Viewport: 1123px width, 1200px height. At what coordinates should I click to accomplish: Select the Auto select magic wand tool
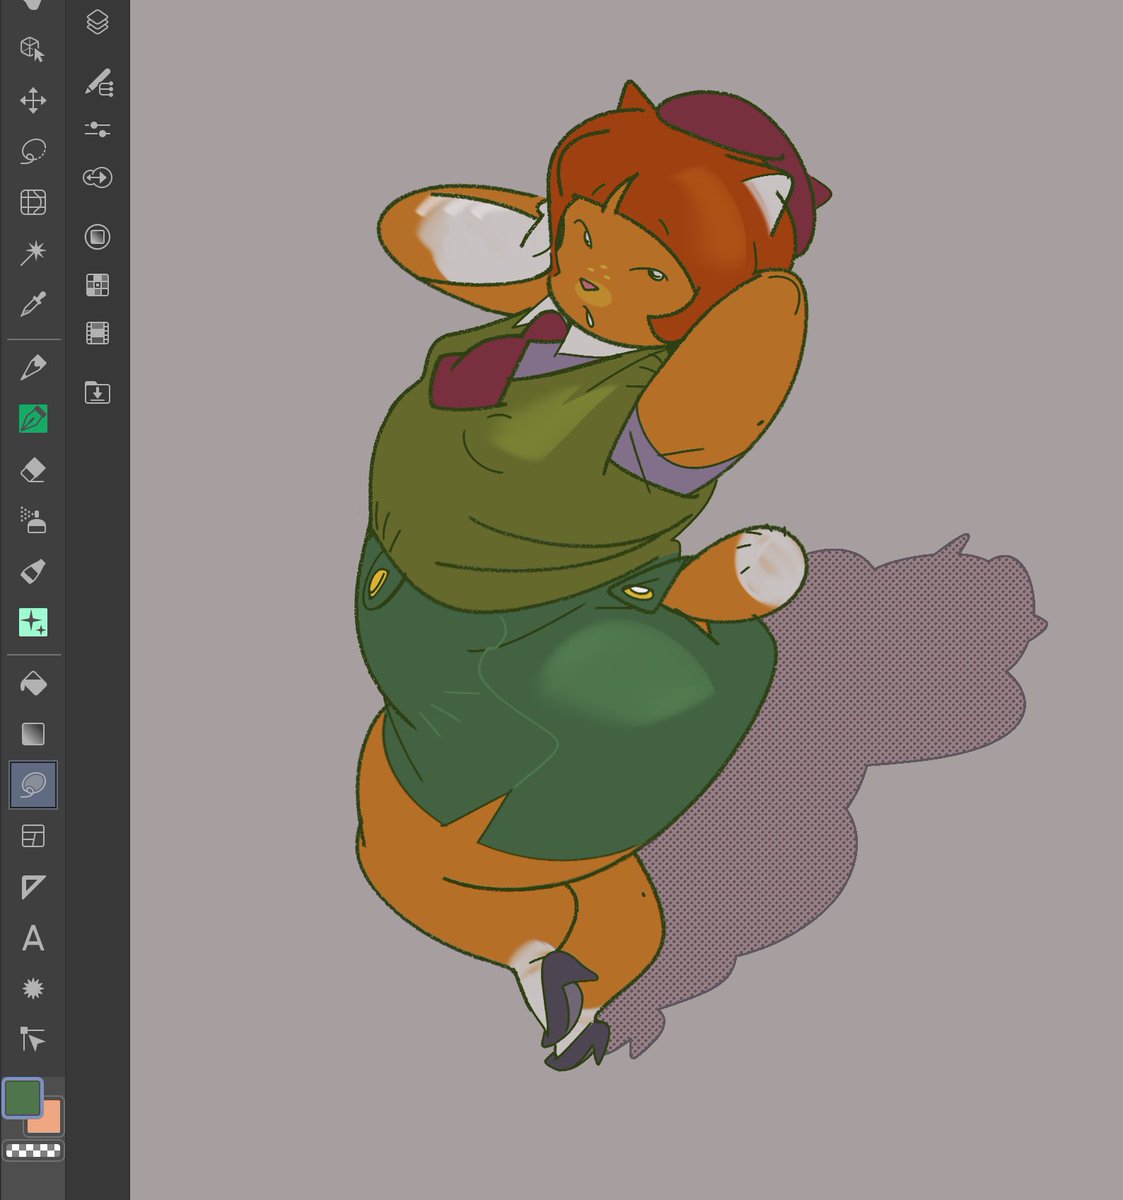pos(33,253)
